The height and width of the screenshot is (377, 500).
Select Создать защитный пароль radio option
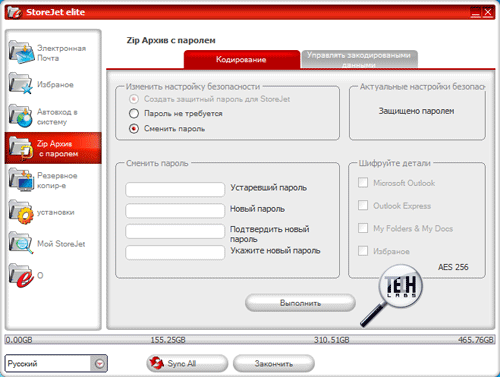[x=134, y=99]
